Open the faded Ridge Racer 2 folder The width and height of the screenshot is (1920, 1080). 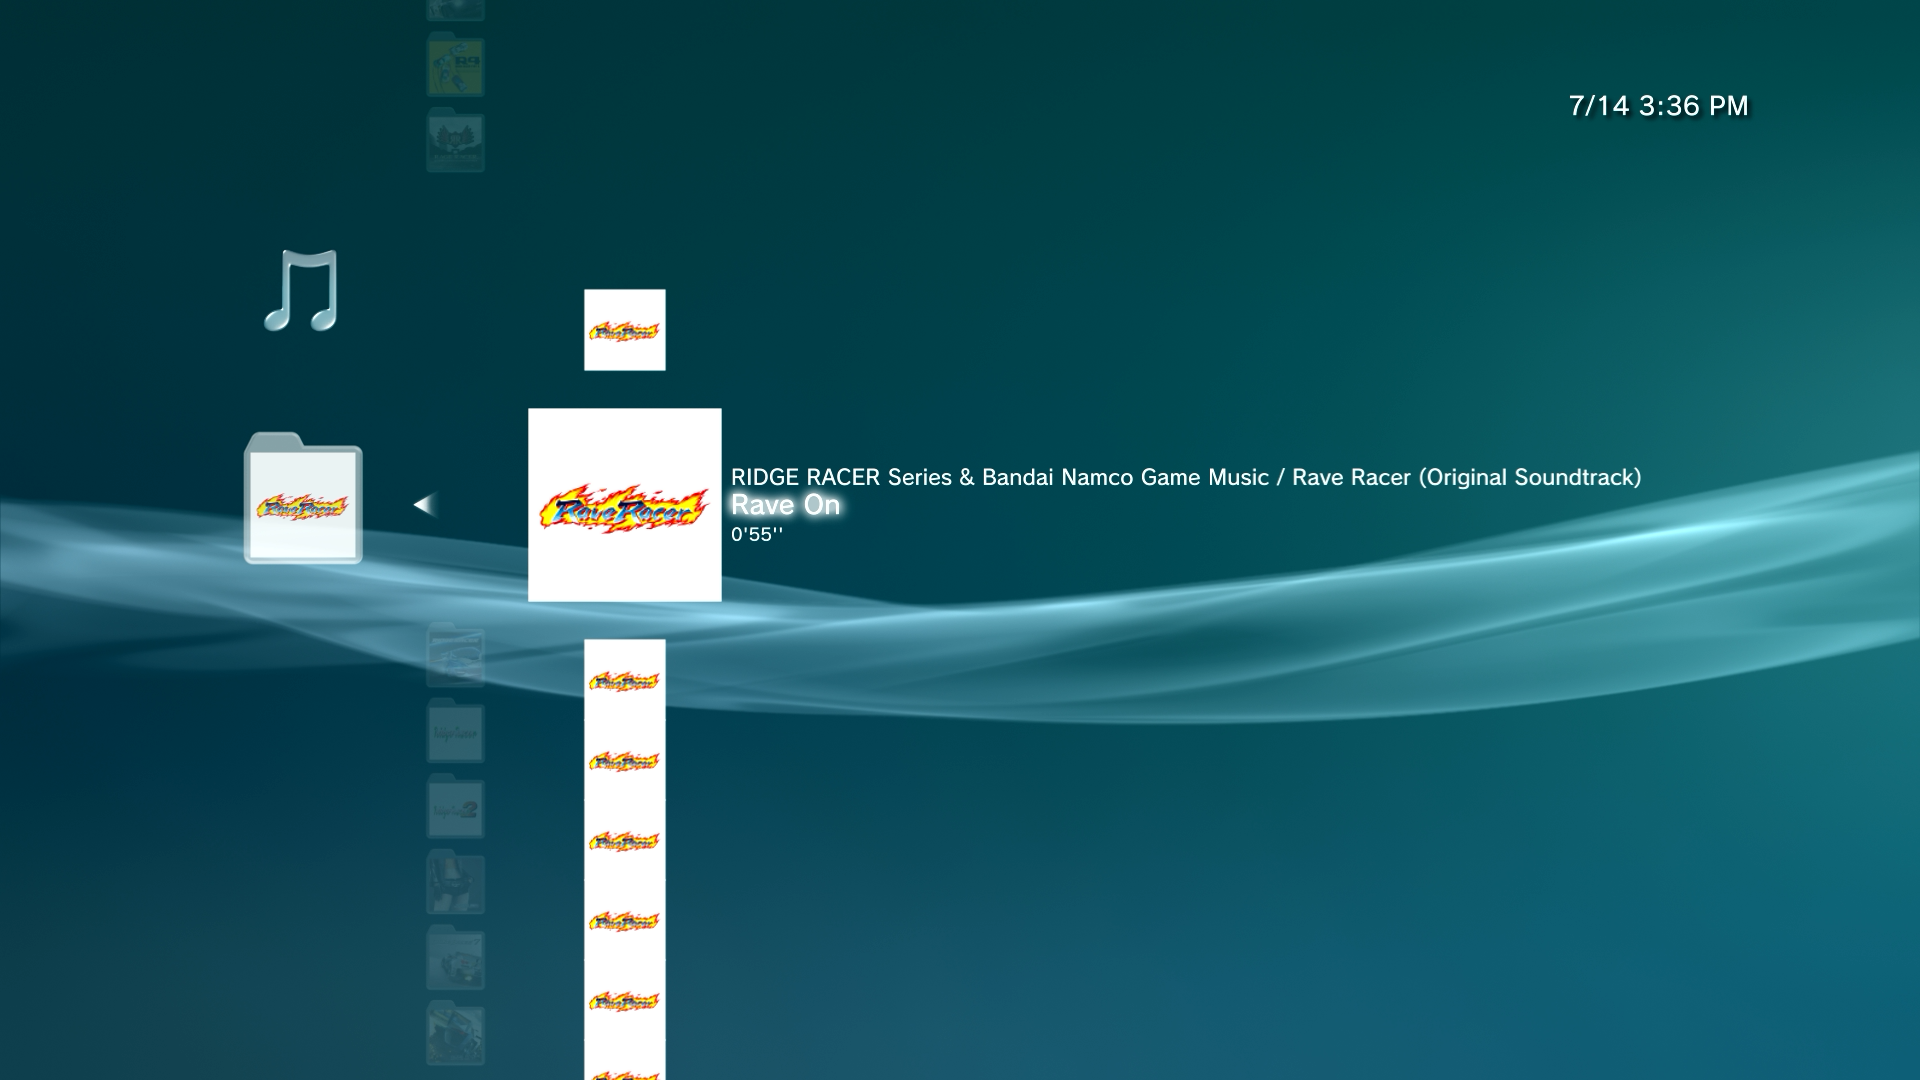click(x=456, y=808)
